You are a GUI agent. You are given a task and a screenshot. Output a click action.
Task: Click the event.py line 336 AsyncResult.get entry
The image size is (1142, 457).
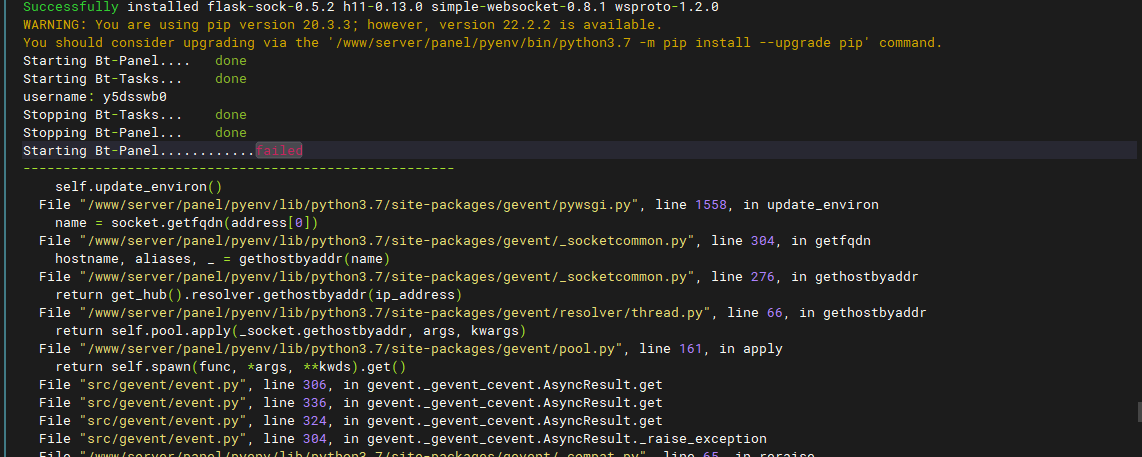(x=350, y=403)
